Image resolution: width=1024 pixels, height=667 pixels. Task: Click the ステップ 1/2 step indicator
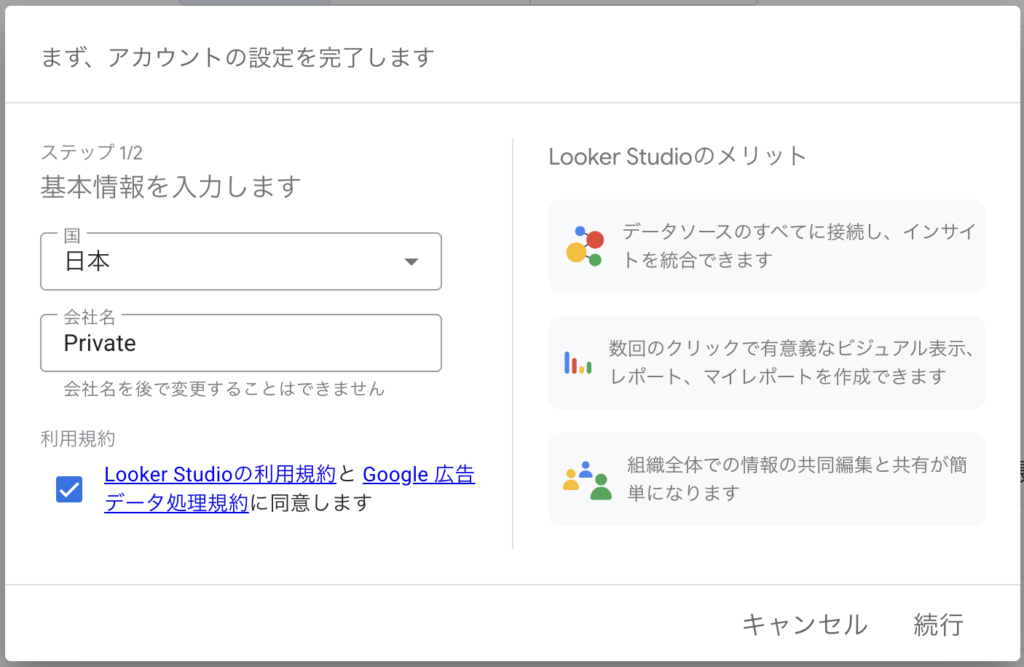(x=92, y=153)
